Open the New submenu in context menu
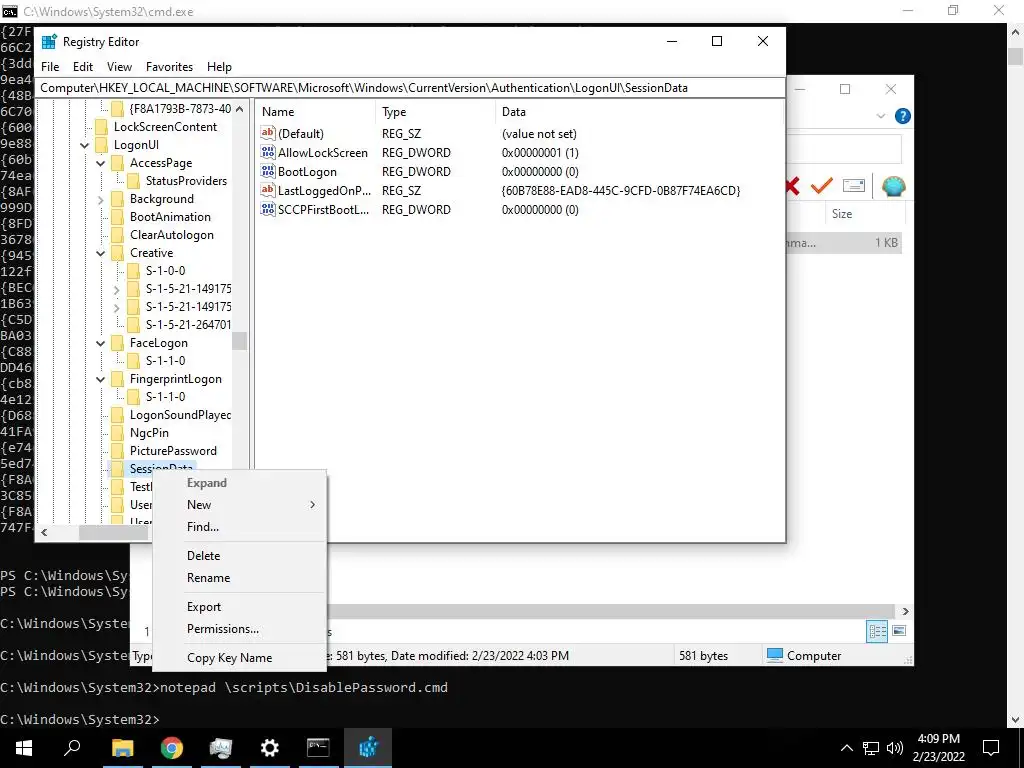This screenshot has width=1024, height=768. [240, 505]
